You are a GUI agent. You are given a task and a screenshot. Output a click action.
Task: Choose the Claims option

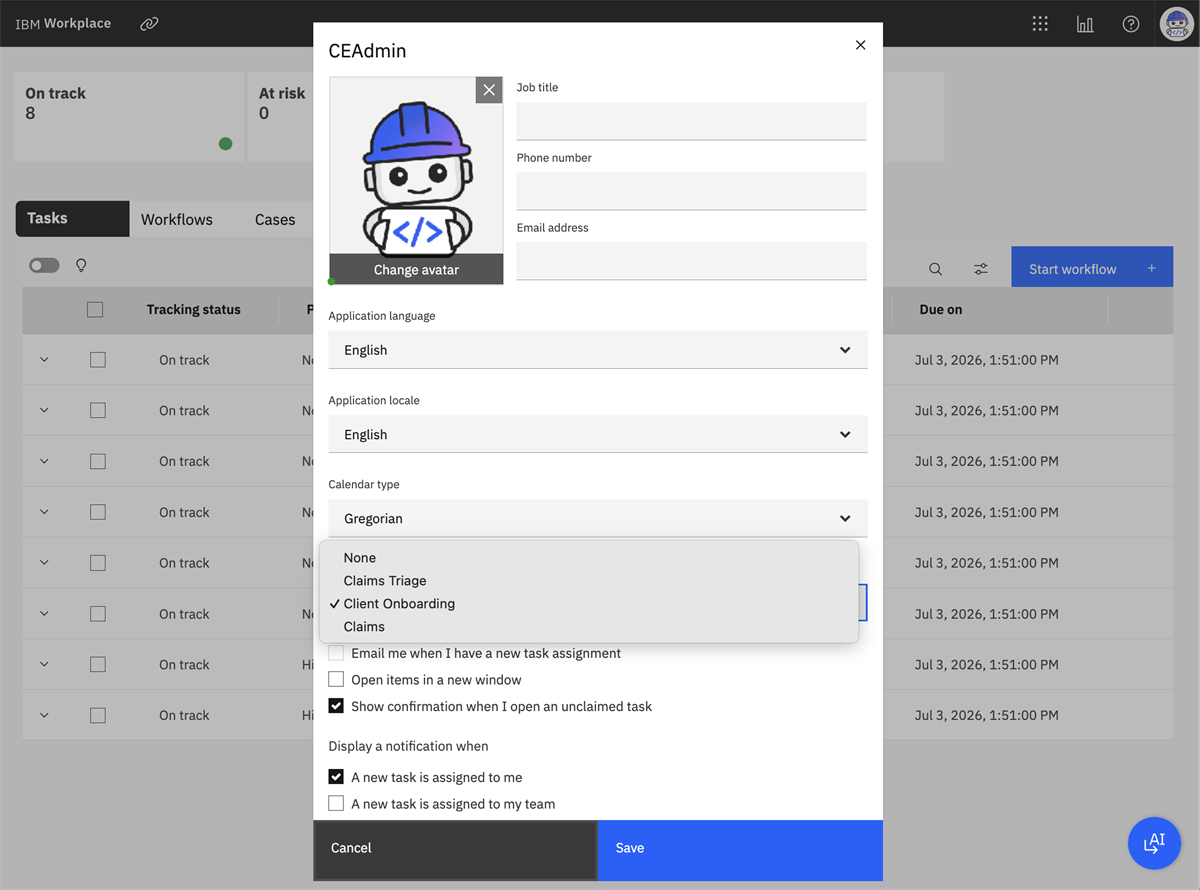588,627
